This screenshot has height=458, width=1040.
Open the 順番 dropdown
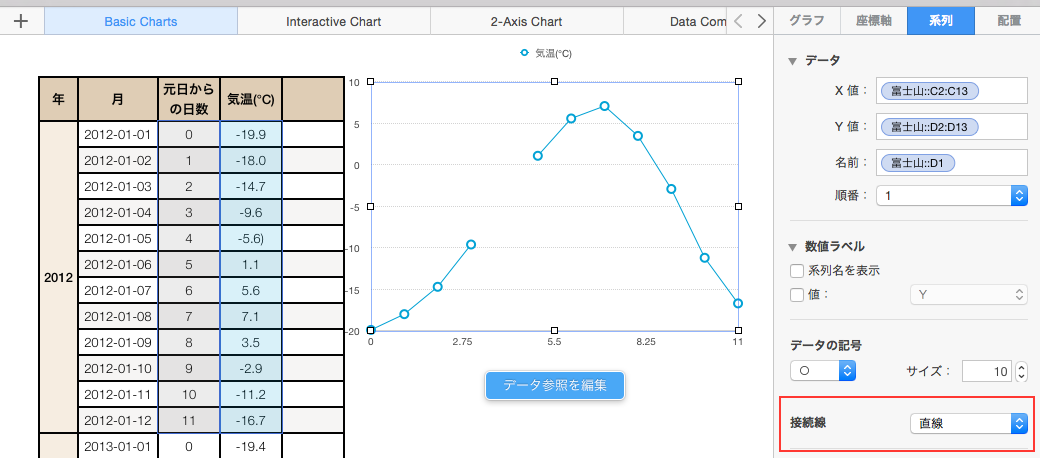point(1019,196)
